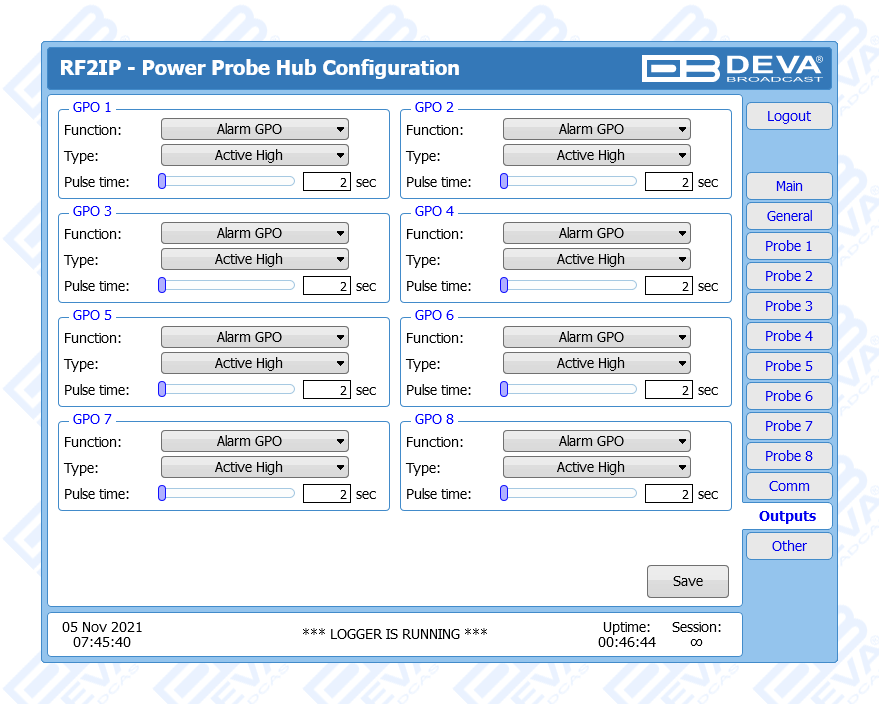Viewport: 879px width, 704px height.
Task: Log out of the RF2IP interface
Action: [788, 116]
